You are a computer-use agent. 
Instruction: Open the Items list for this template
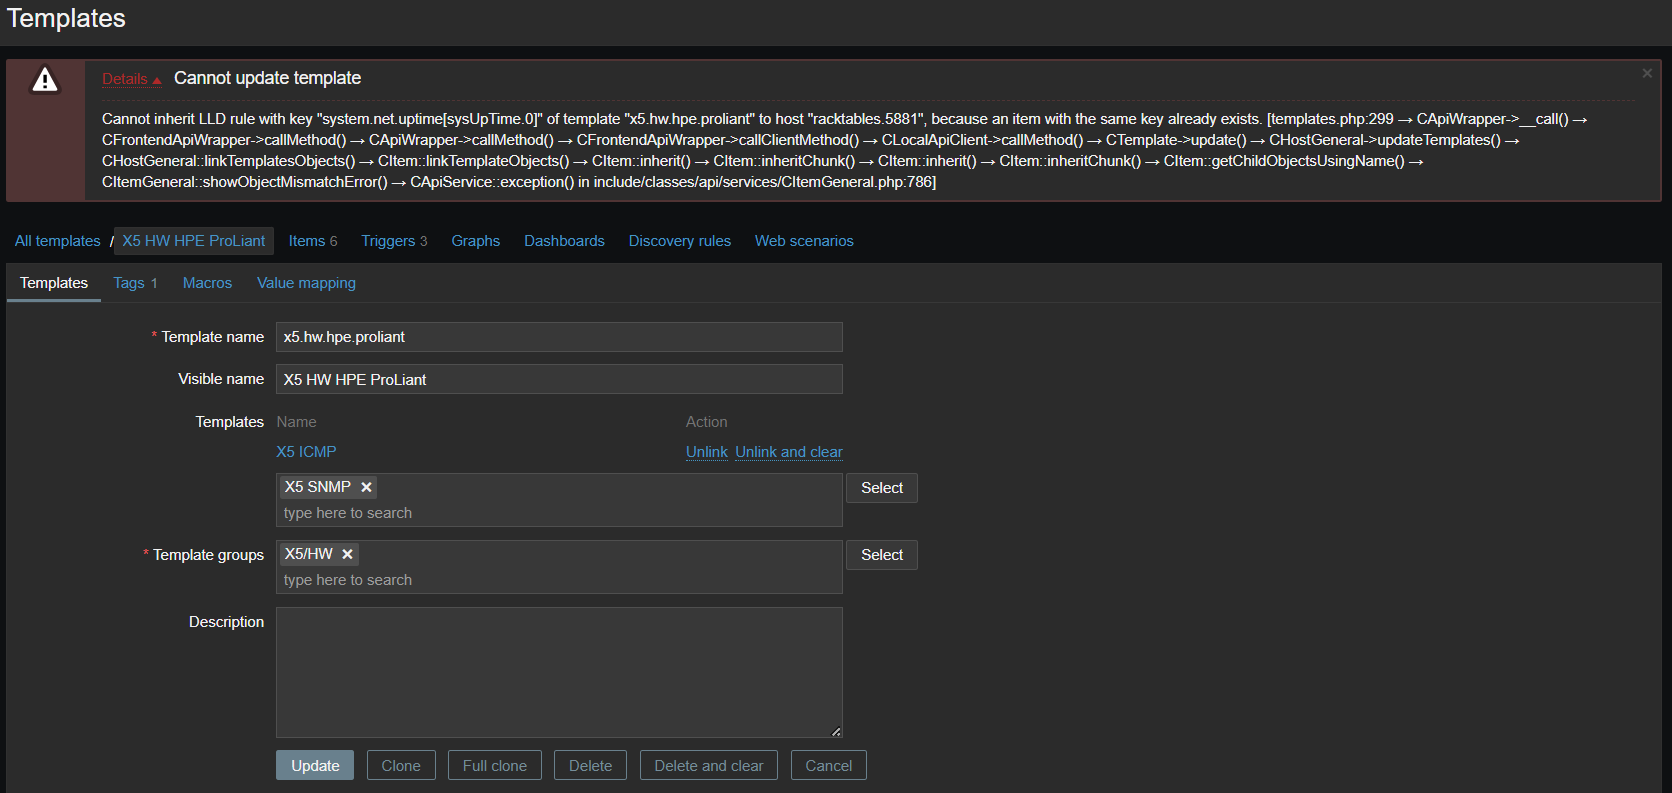click(x=312, y=241)
